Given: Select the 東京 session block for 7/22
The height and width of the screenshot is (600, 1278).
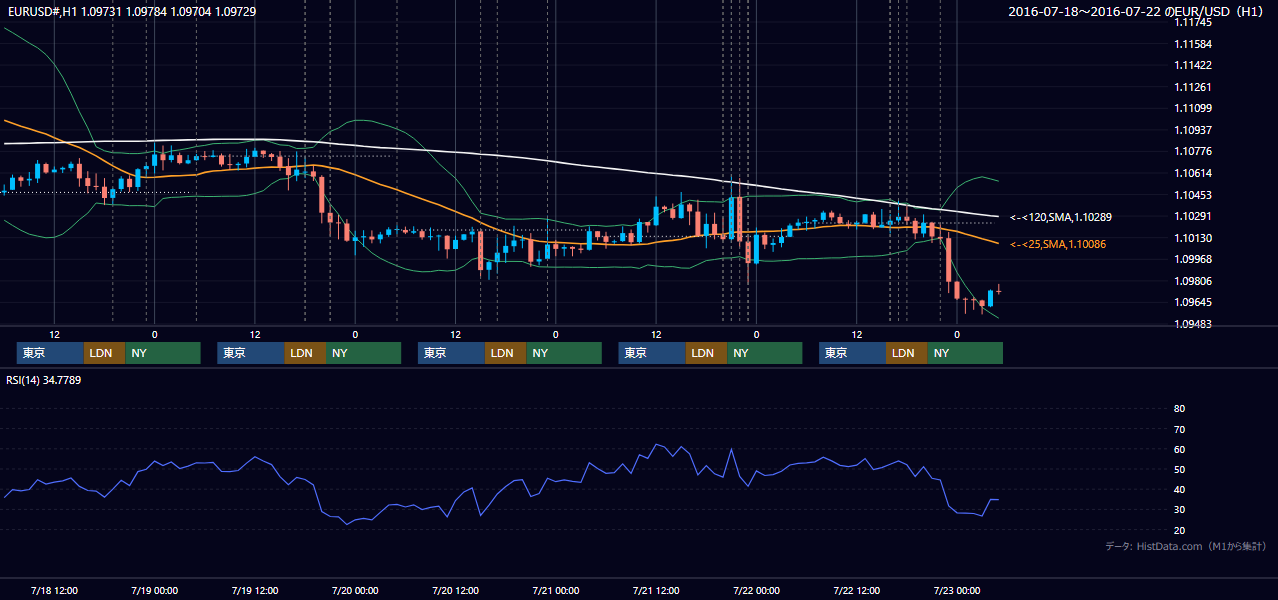Looking at the screenshot, I should click(x=852, y=353).
